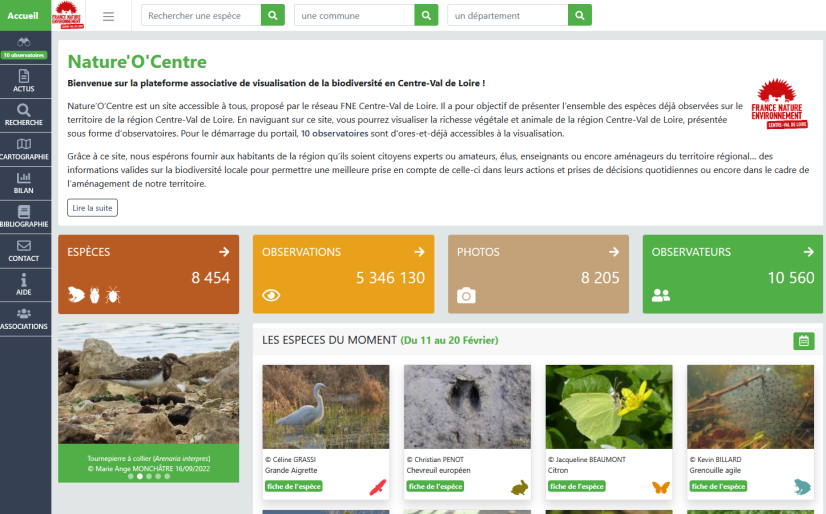The image size is (826, 514).
Task: Open the Contact sidebar item
Action: tap(24, 251)
